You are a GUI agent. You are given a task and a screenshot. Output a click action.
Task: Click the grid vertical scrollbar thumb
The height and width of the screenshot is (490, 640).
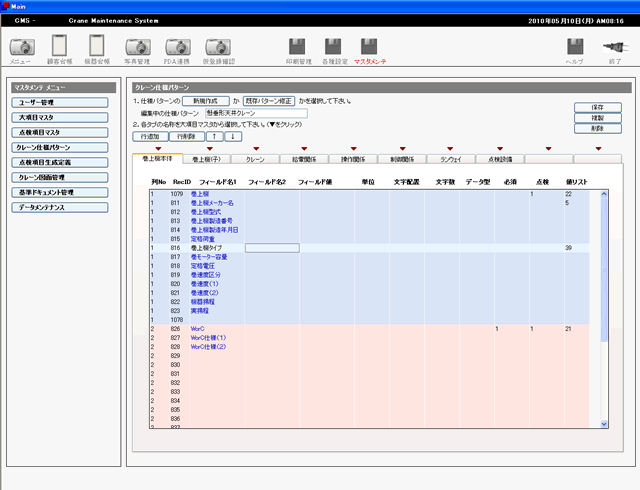(x=604, y=270)
